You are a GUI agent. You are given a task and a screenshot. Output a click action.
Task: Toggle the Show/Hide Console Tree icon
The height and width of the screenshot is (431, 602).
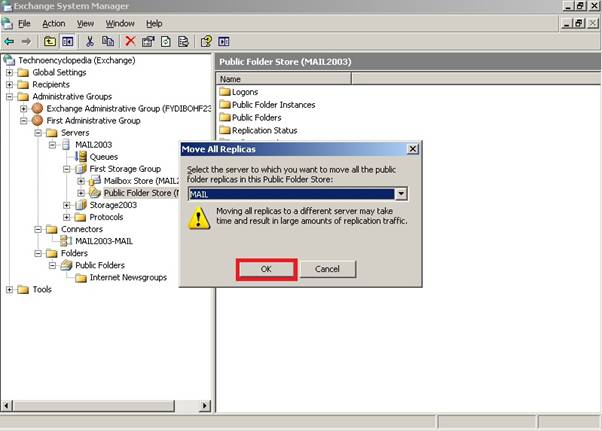pyautogui.click(x=67, y=41)
